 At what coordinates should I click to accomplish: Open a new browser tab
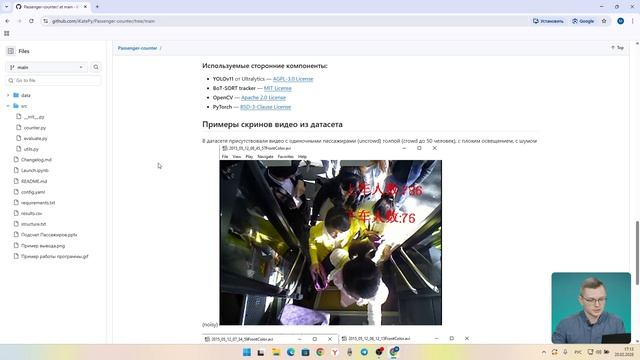(x=97, y=7)
